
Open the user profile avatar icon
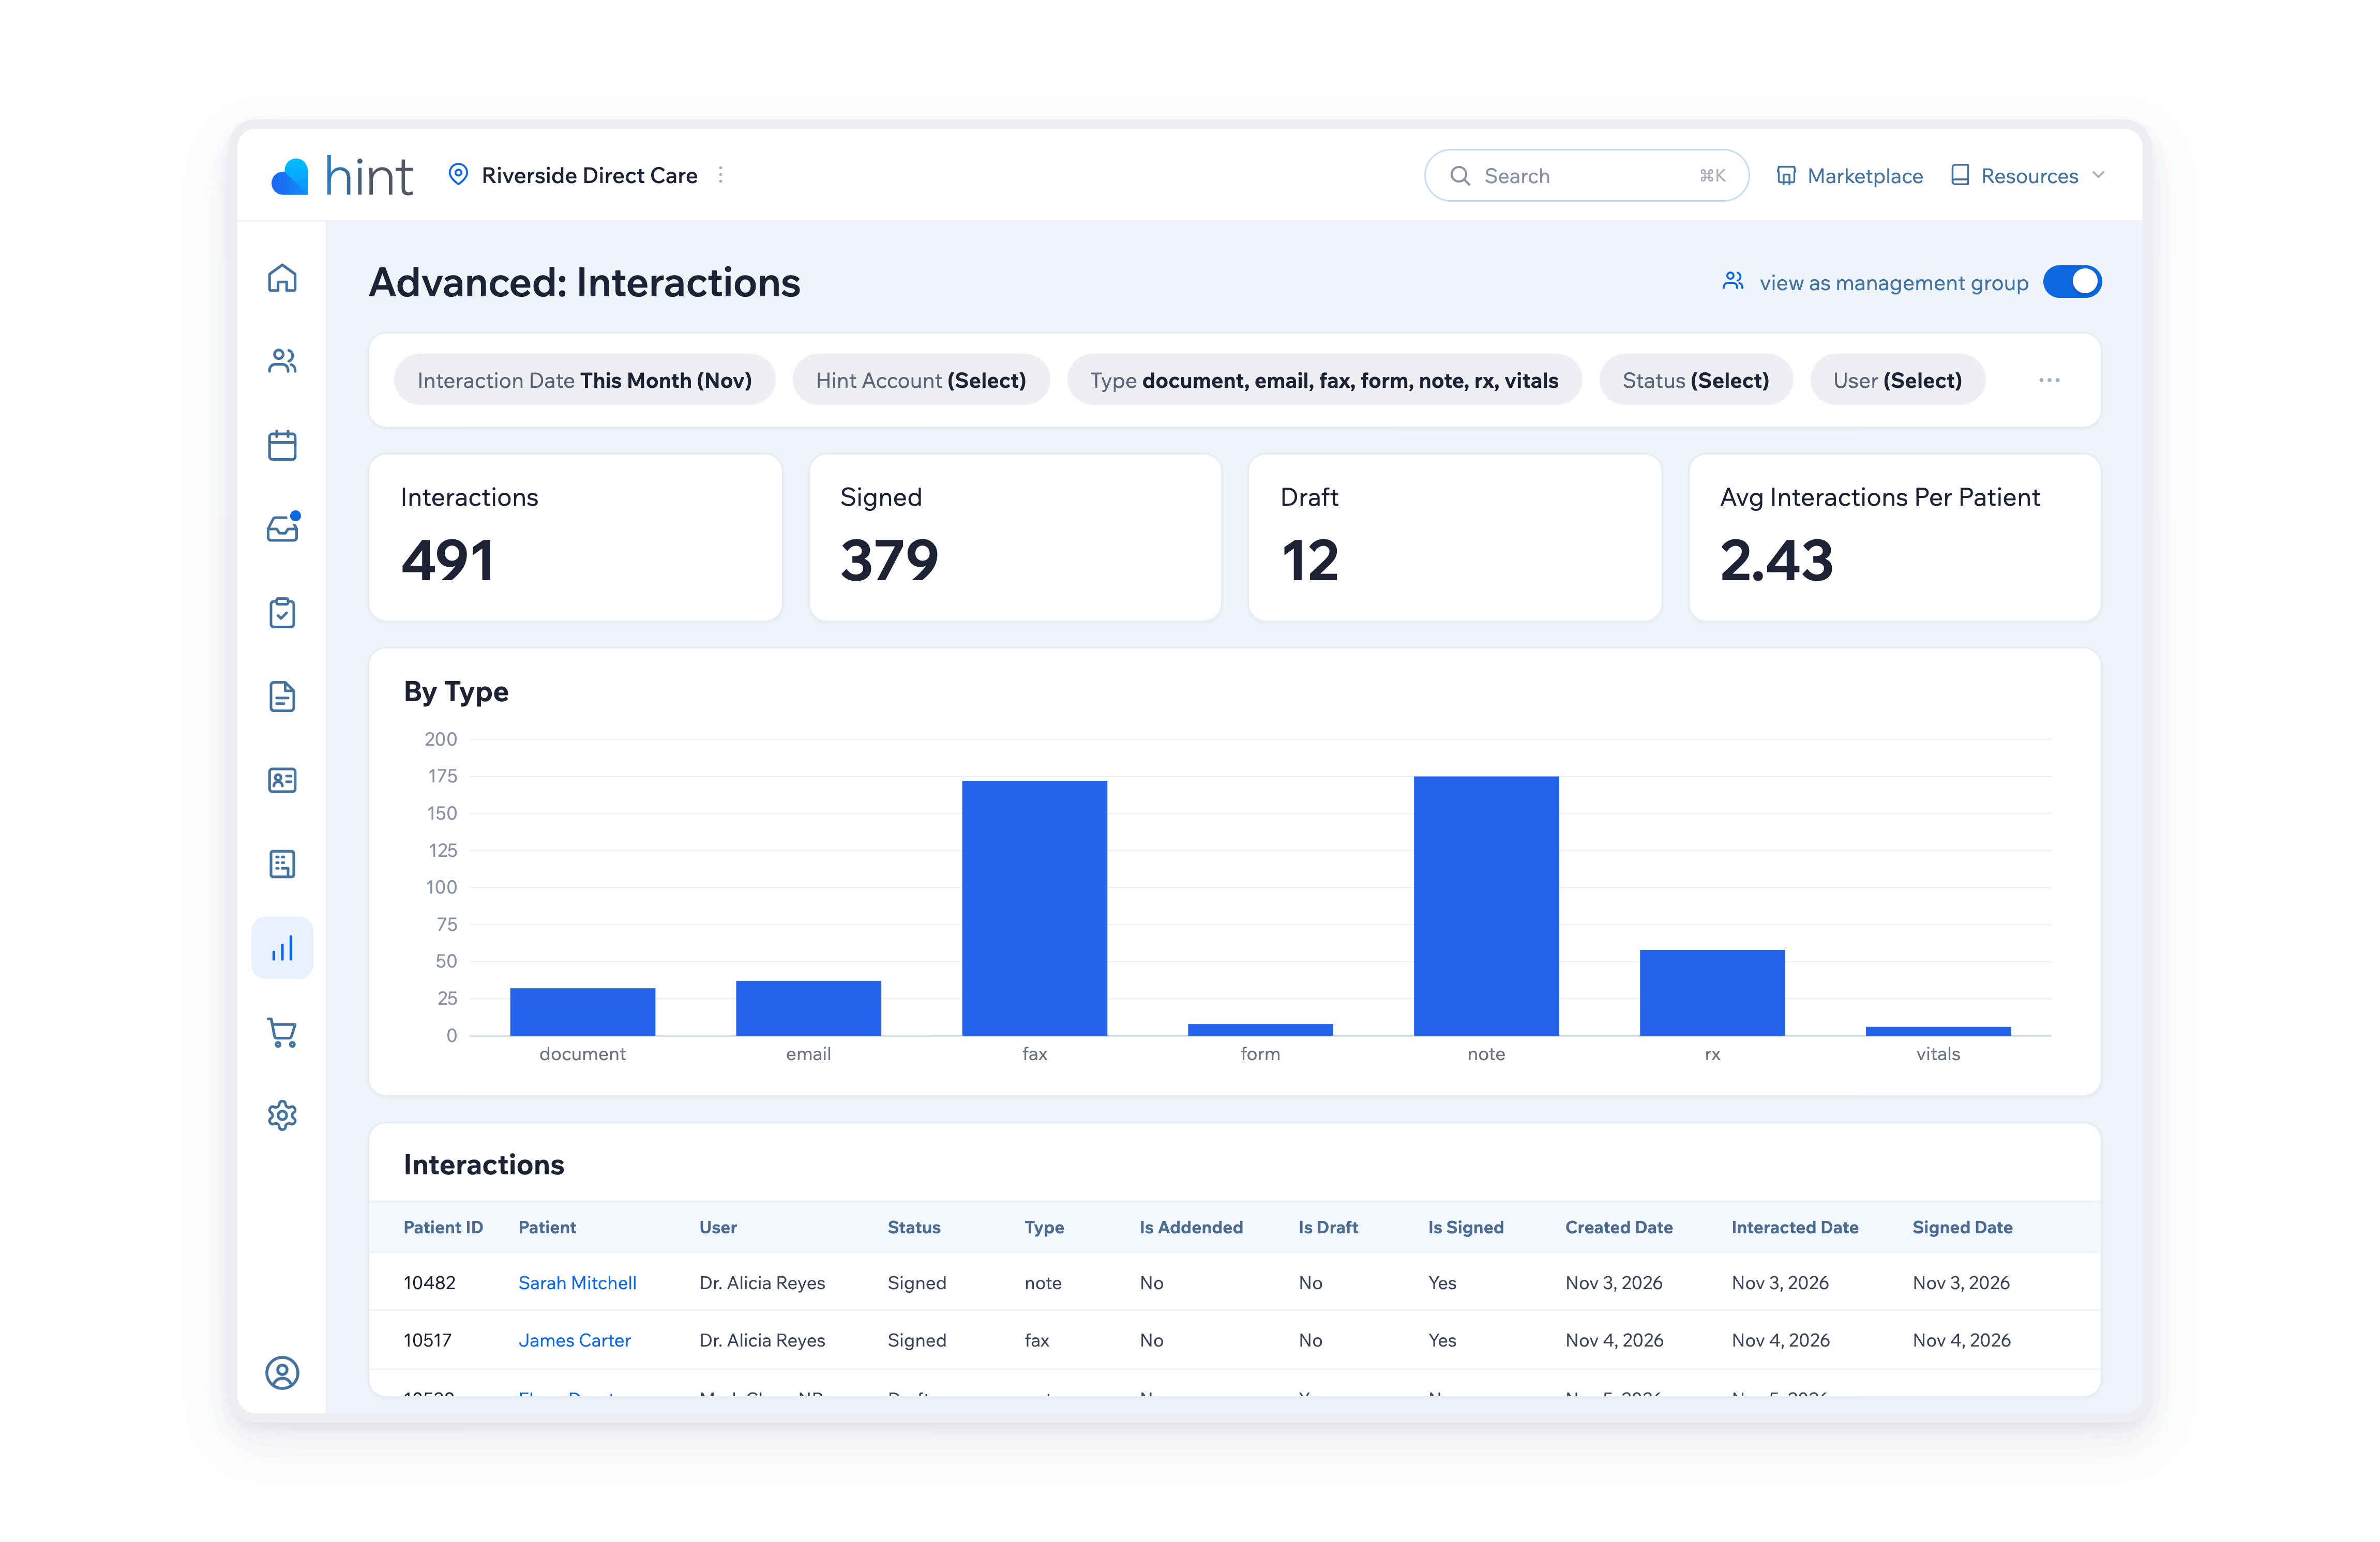click(x=282, y=1372)
